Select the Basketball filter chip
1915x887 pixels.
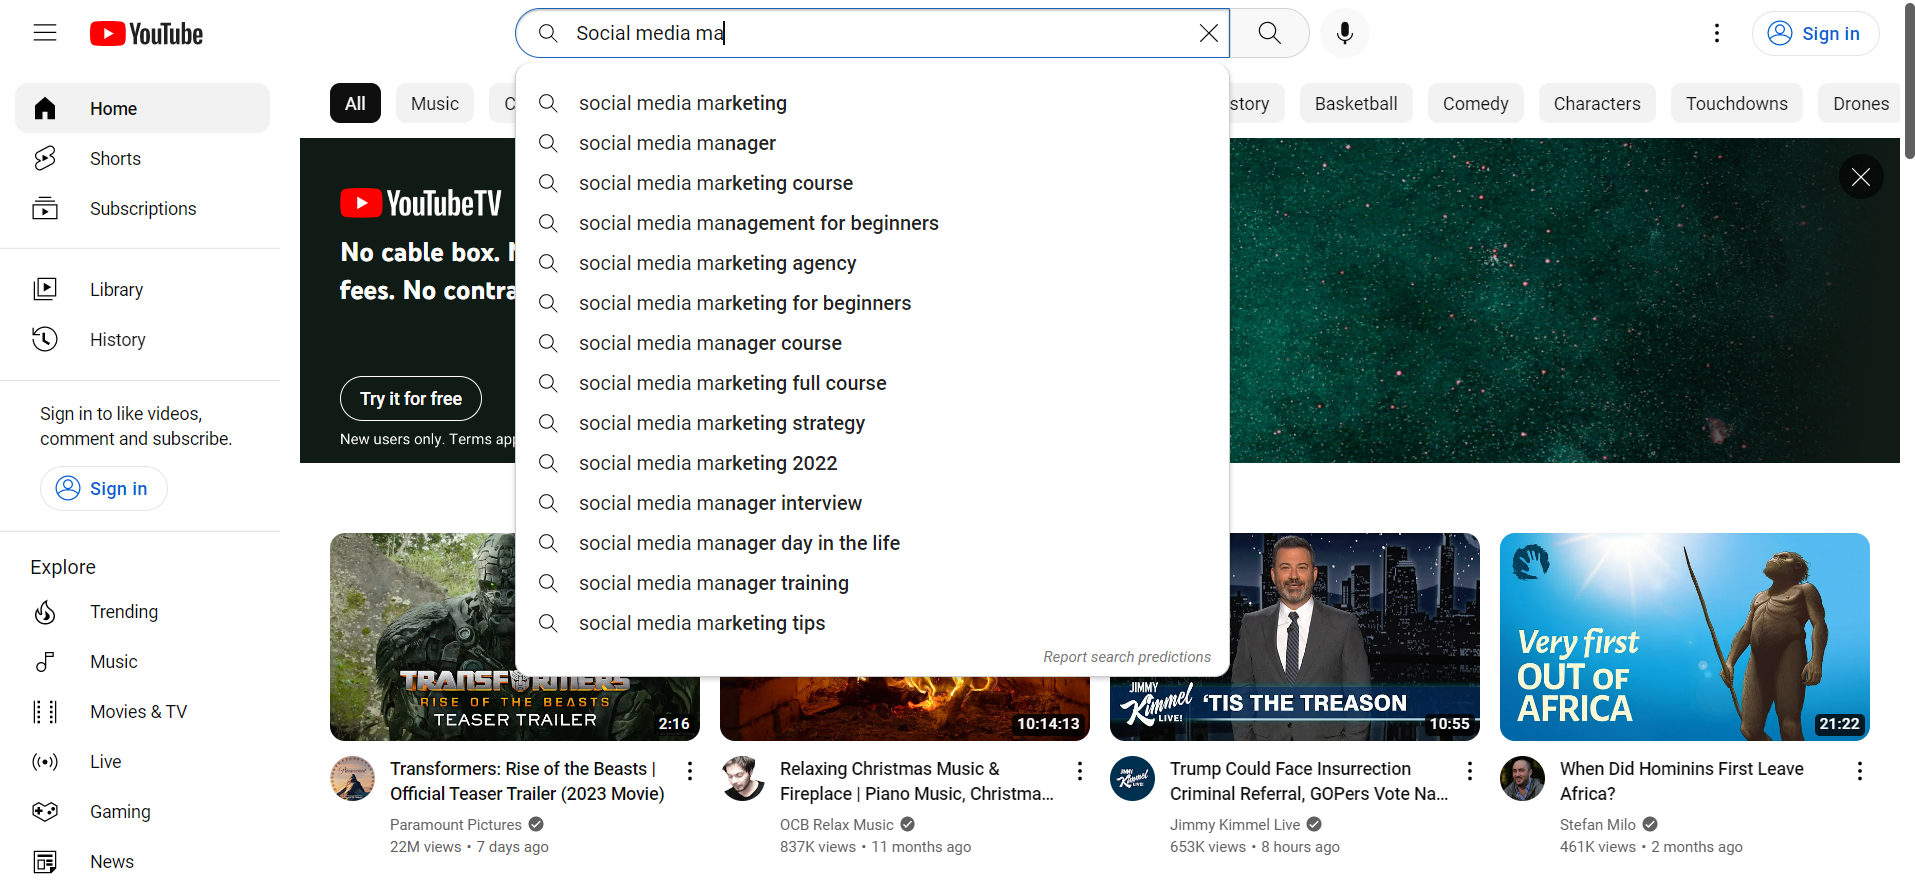click(1356, 103)
